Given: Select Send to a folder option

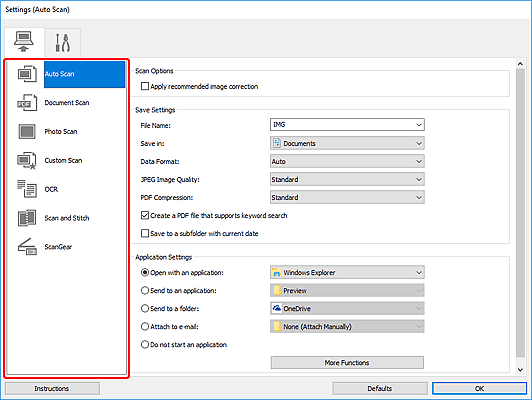Looking at the screenshot, I should point(145,308).
